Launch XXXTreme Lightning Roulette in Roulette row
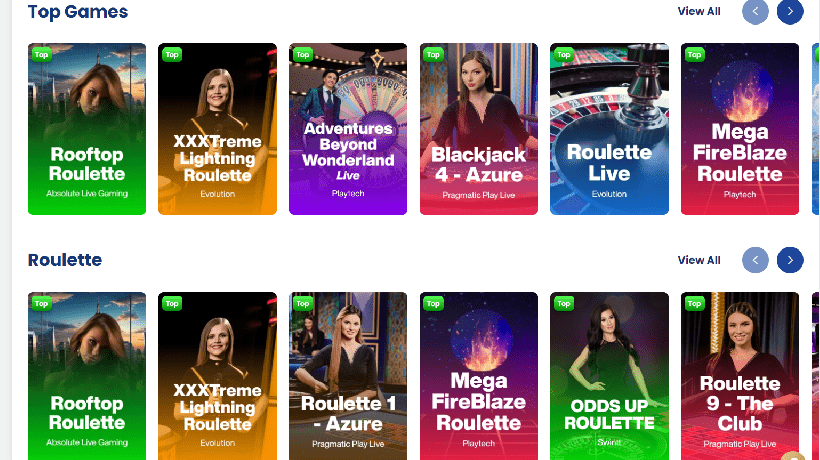 coord(218,376)
